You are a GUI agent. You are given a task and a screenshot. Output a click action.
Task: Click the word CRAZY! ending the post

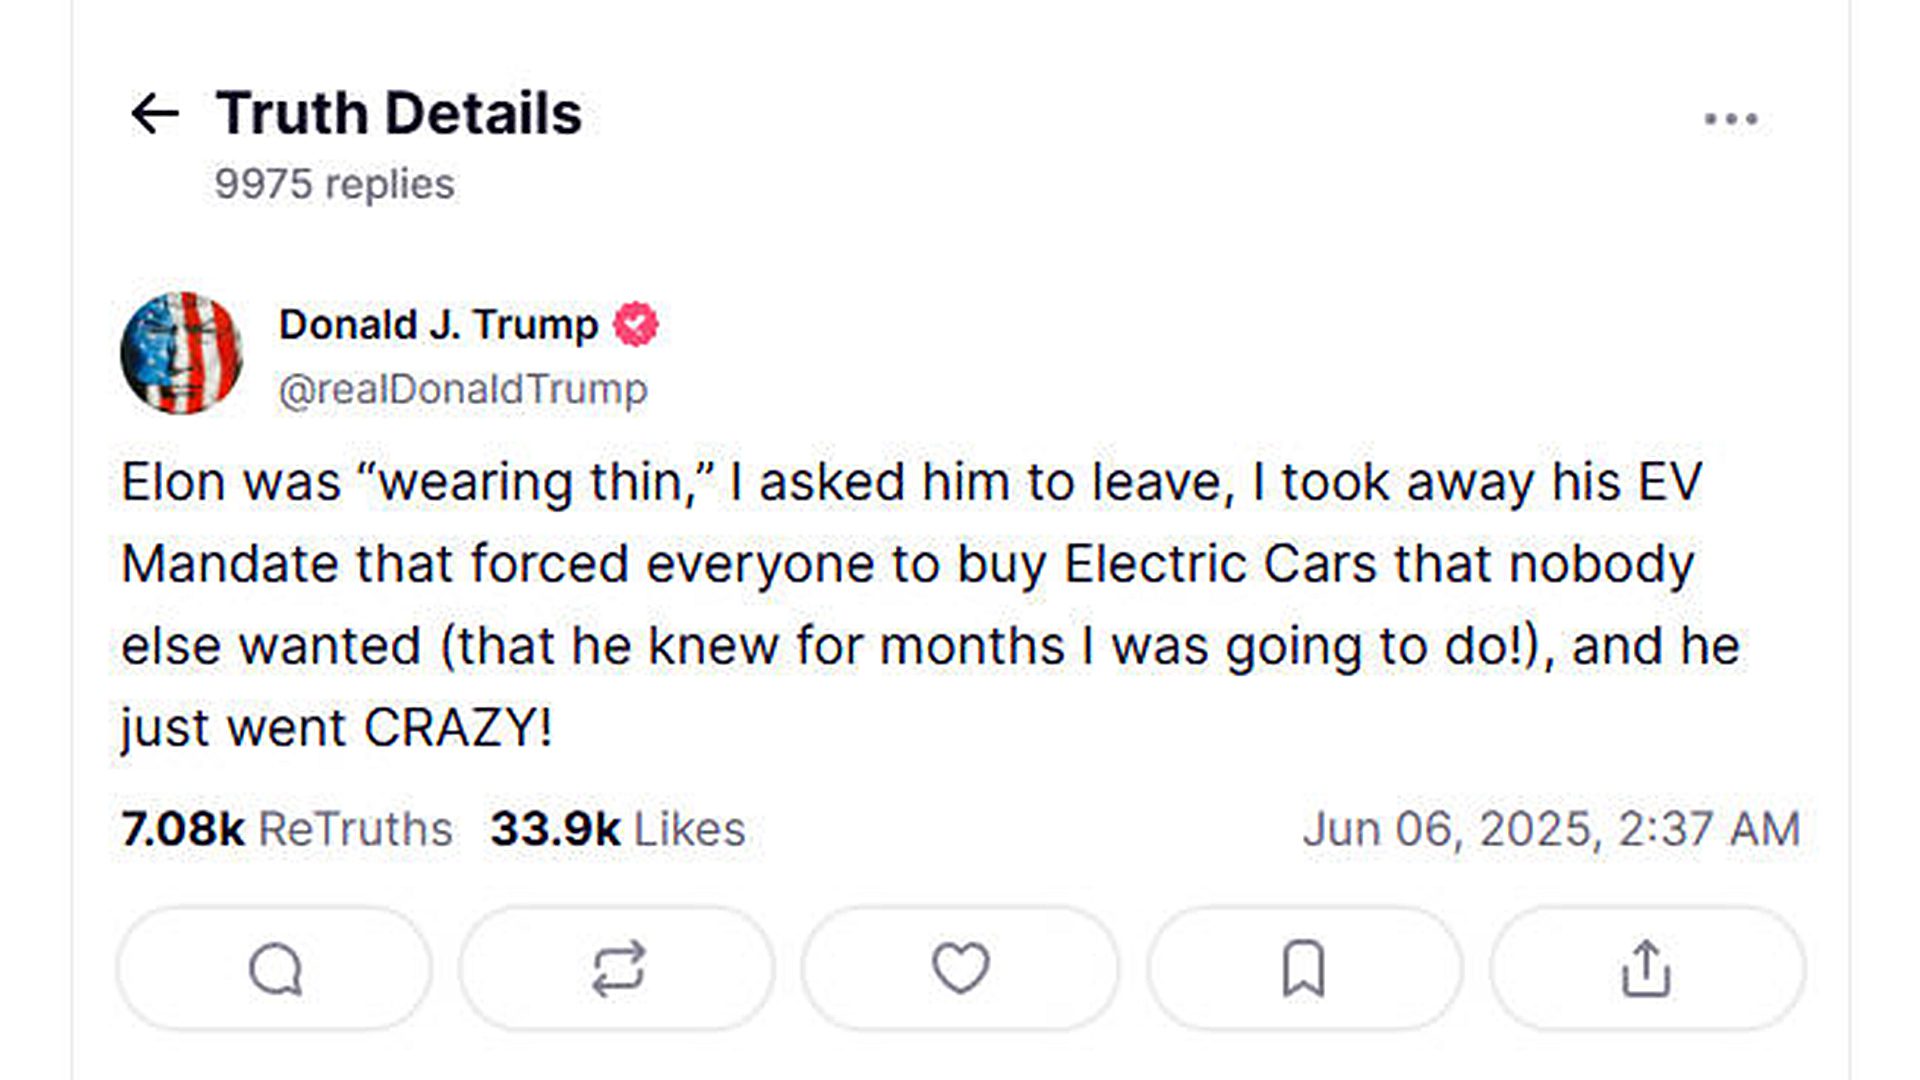pyautogui.click(x=458, y=727)
